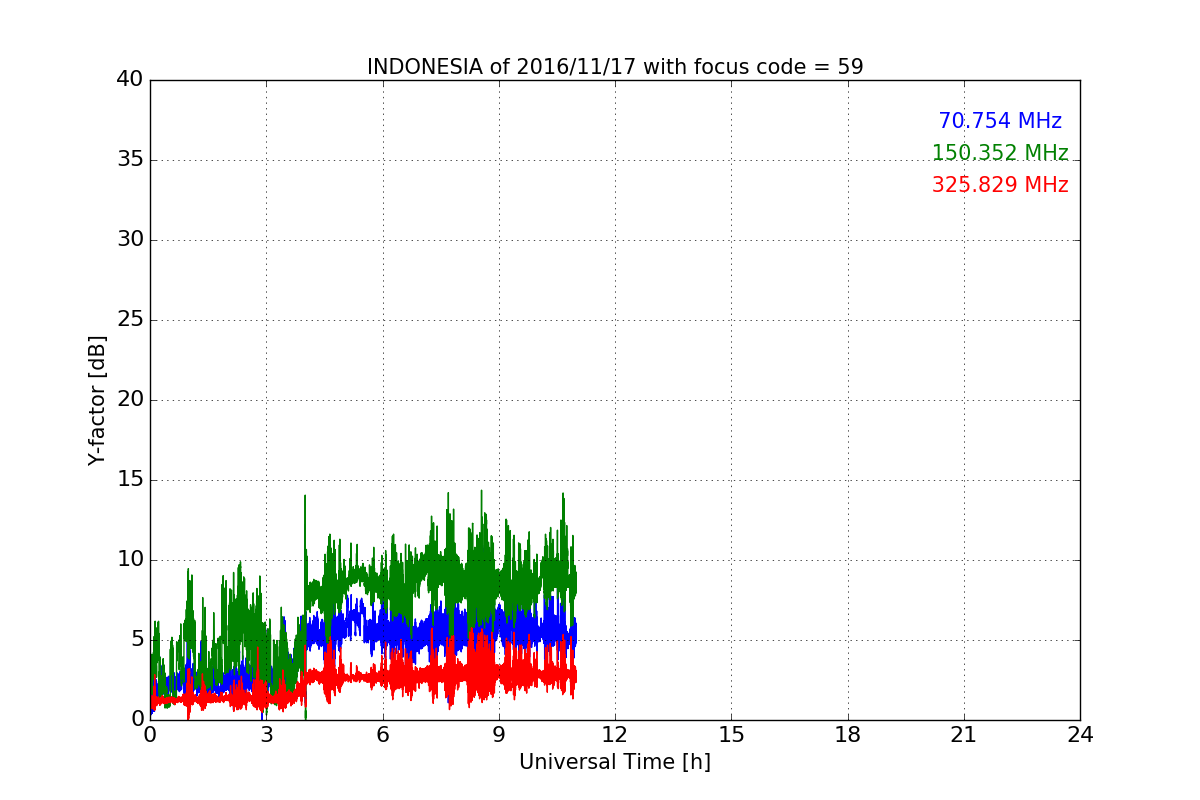Click the x-axis tick label 3
The image size is (1200, 800).
[266, 735]
